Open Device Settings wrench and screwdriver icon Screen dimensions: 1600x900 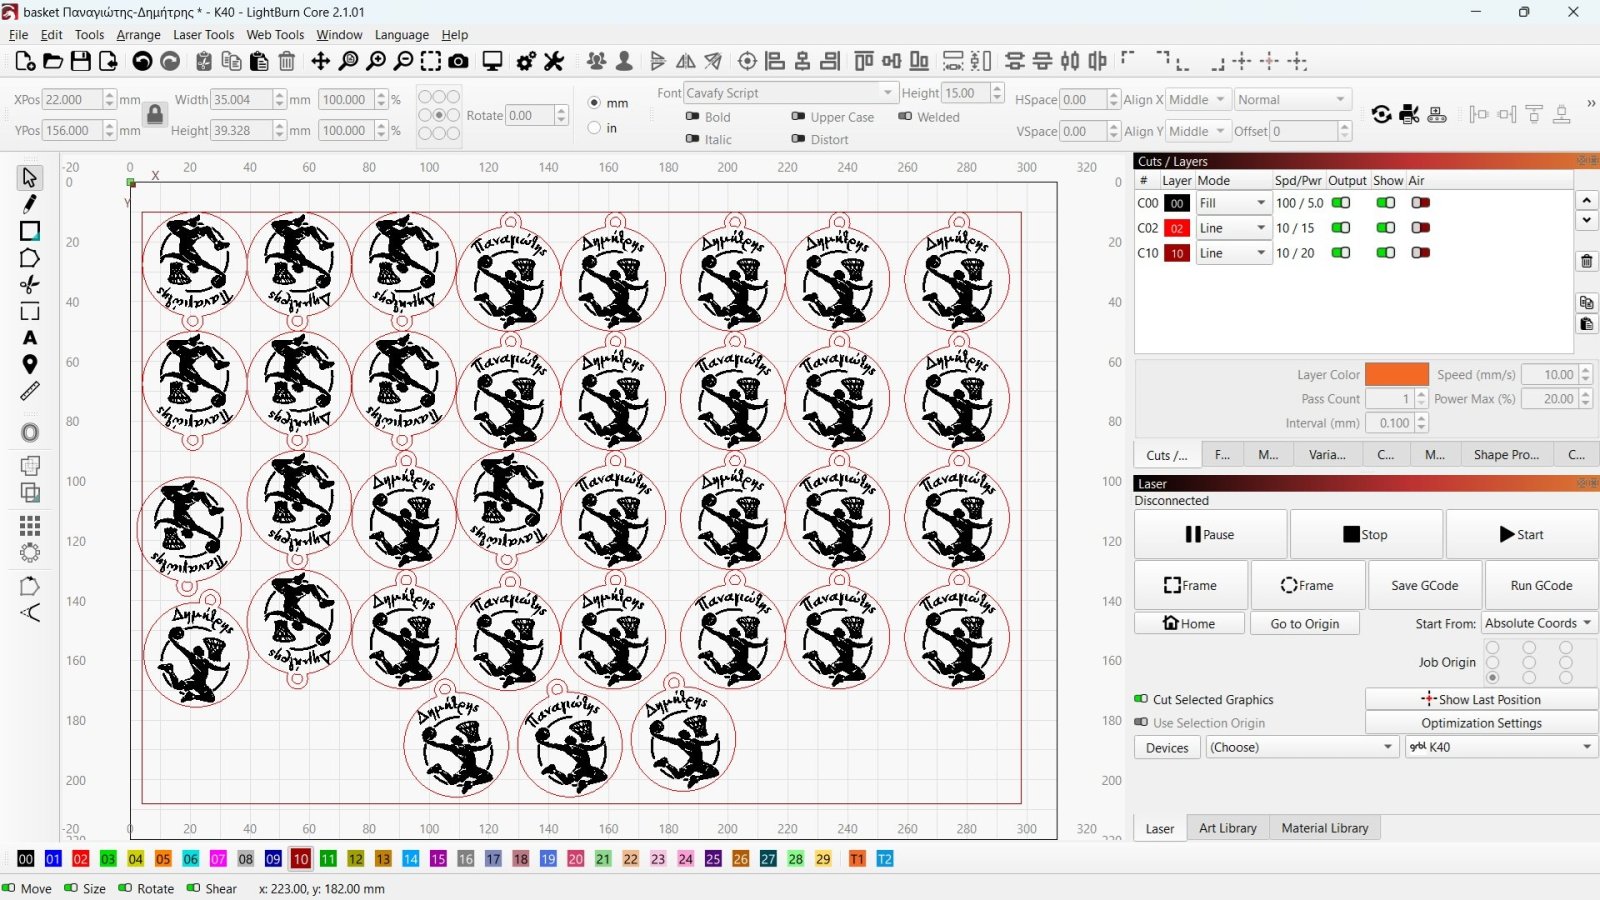[x=554, y=62]
